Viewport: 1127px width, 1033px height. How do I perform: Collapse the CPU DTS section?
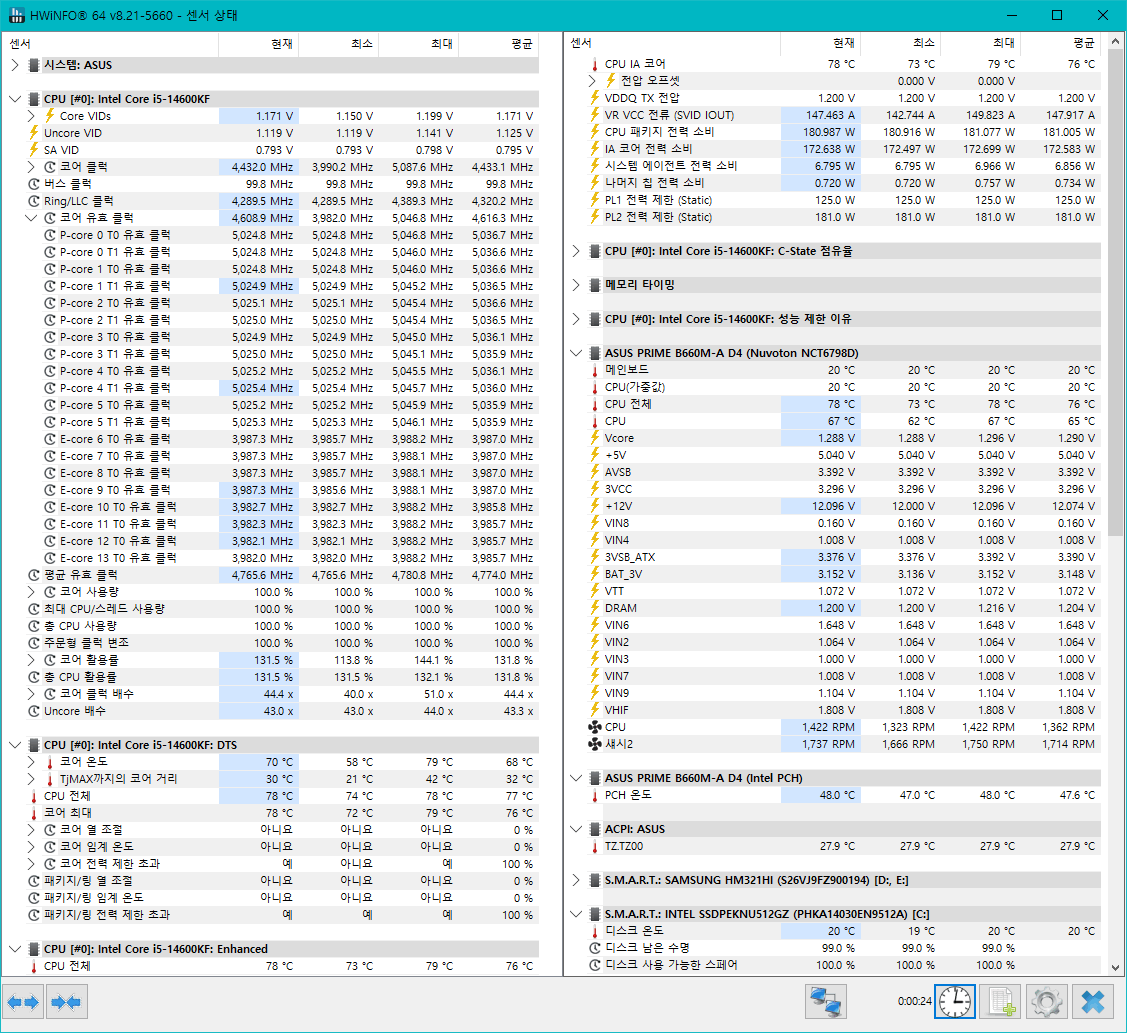point(15,745)
